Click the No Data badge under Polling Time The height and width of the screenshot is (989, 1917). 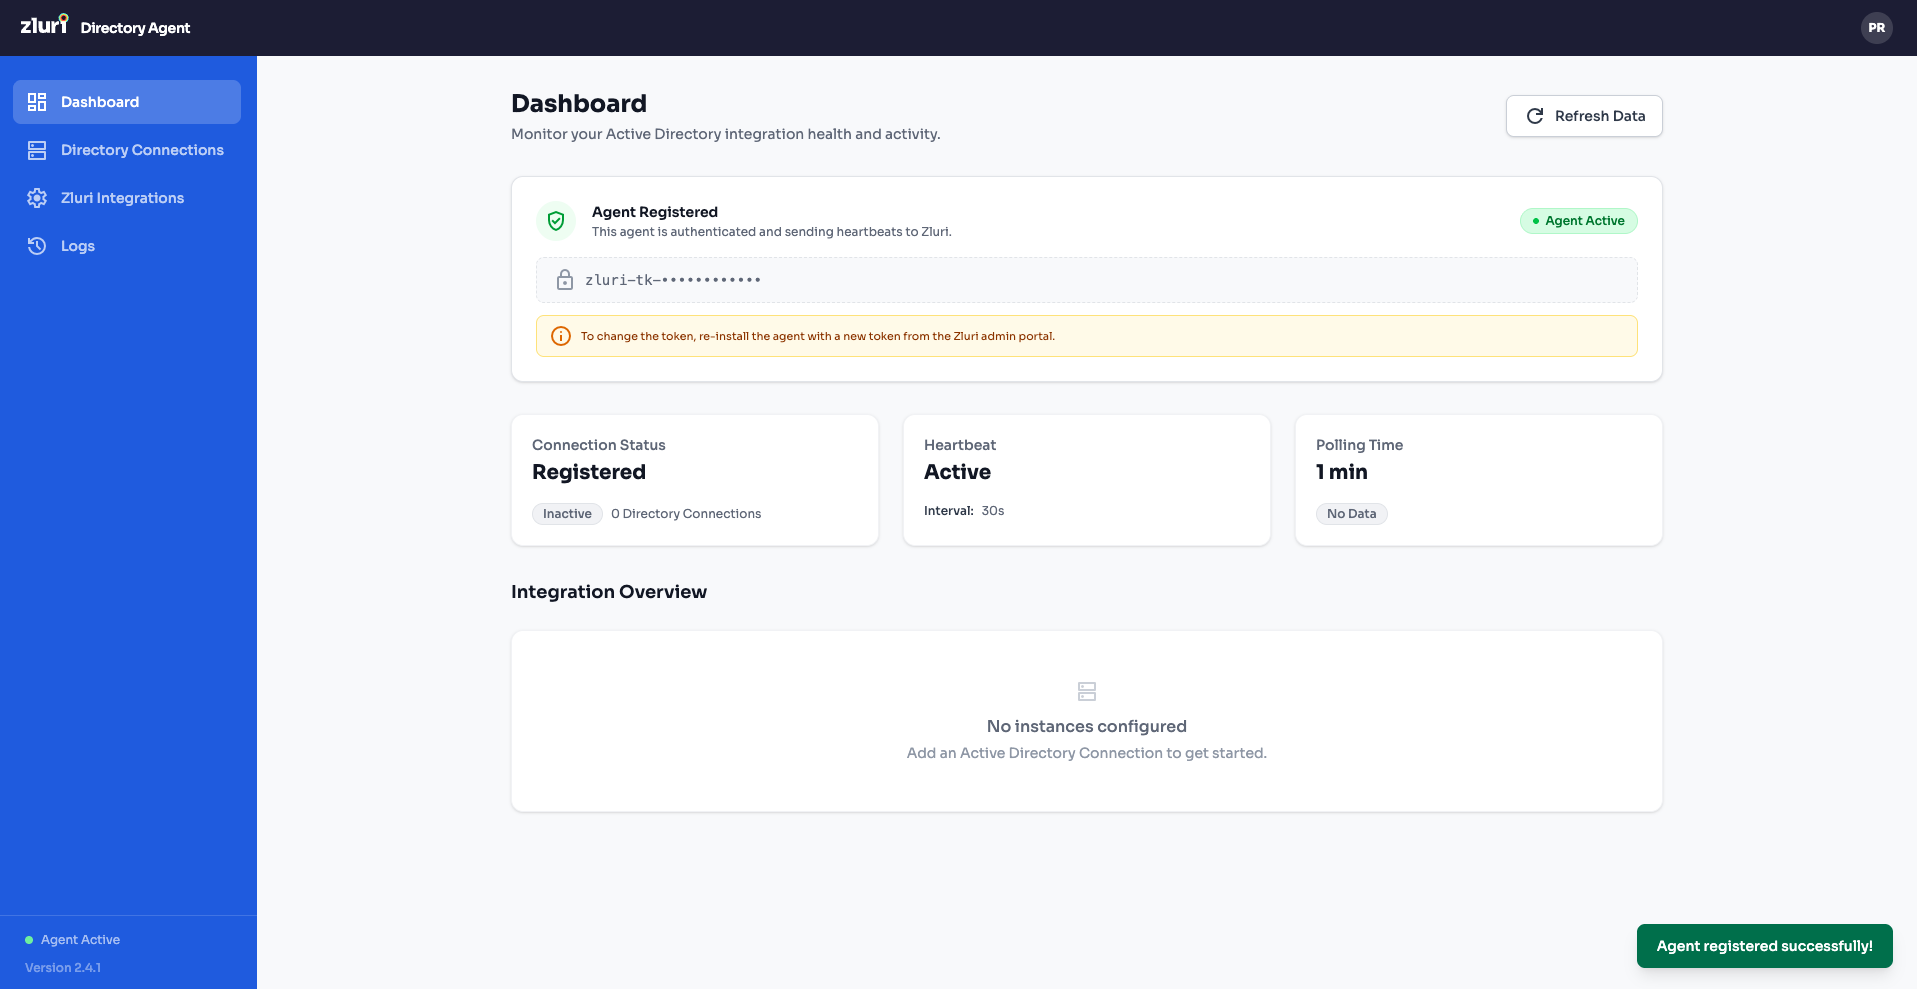click(1351, 513)
